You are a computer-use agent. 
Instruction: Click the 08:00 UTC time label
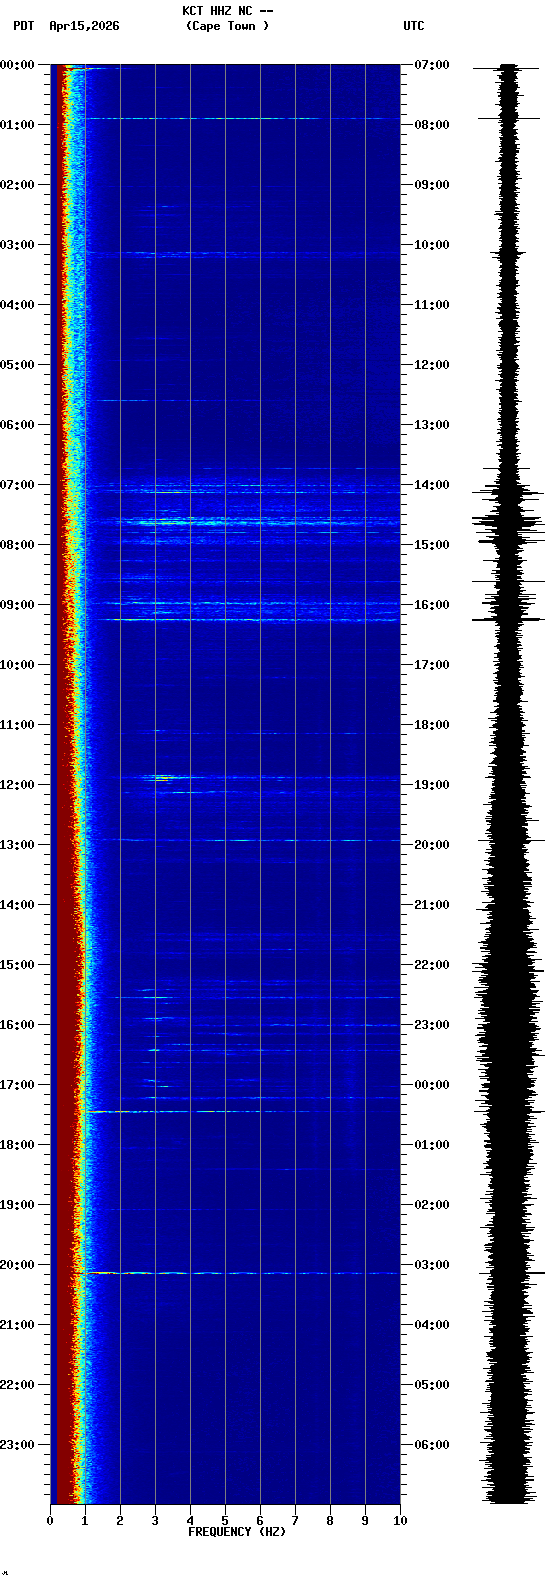click(432, 125)
